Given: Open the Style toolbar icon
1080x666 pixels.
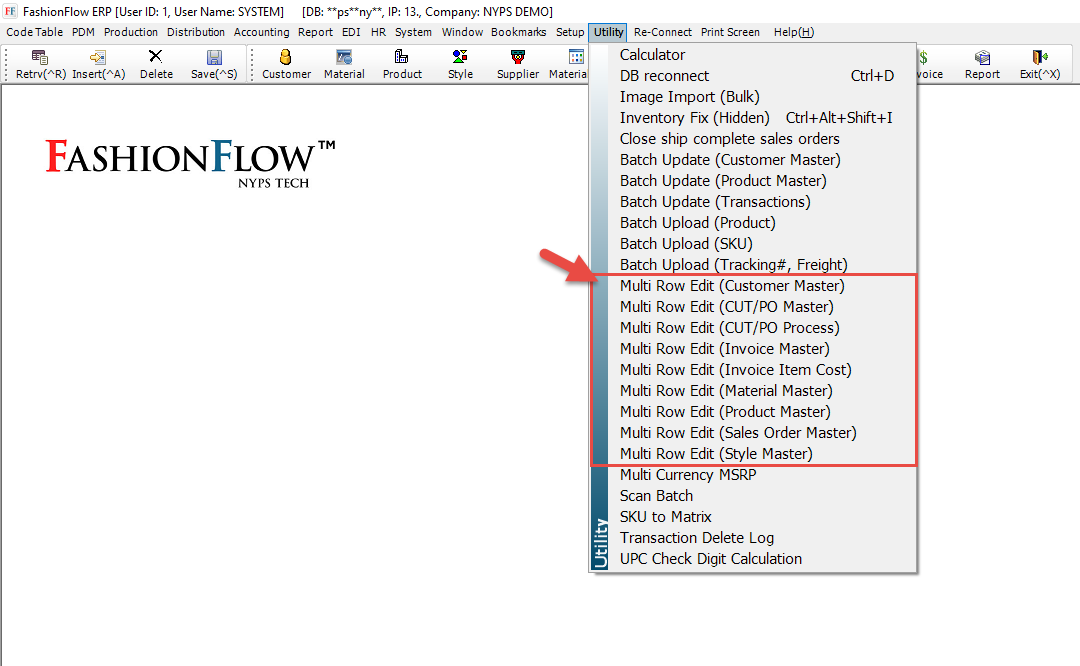Looking at the screenshot, I should 460,58.
